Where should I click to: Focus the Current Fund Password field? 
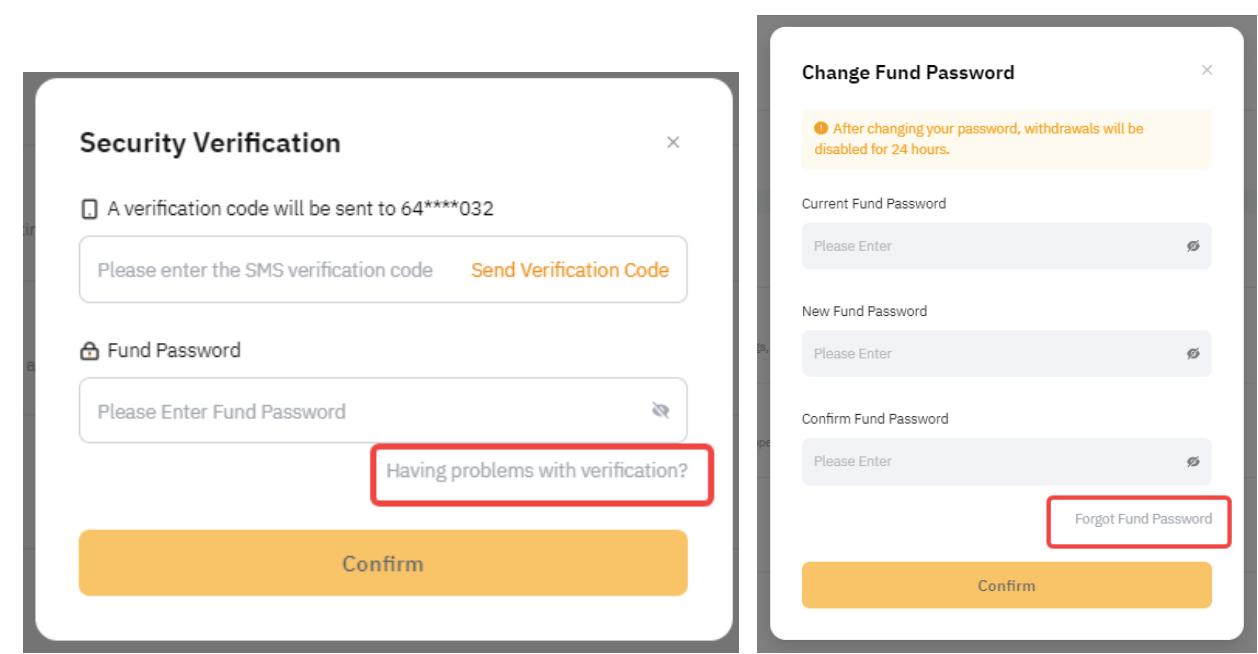[990, 246]
